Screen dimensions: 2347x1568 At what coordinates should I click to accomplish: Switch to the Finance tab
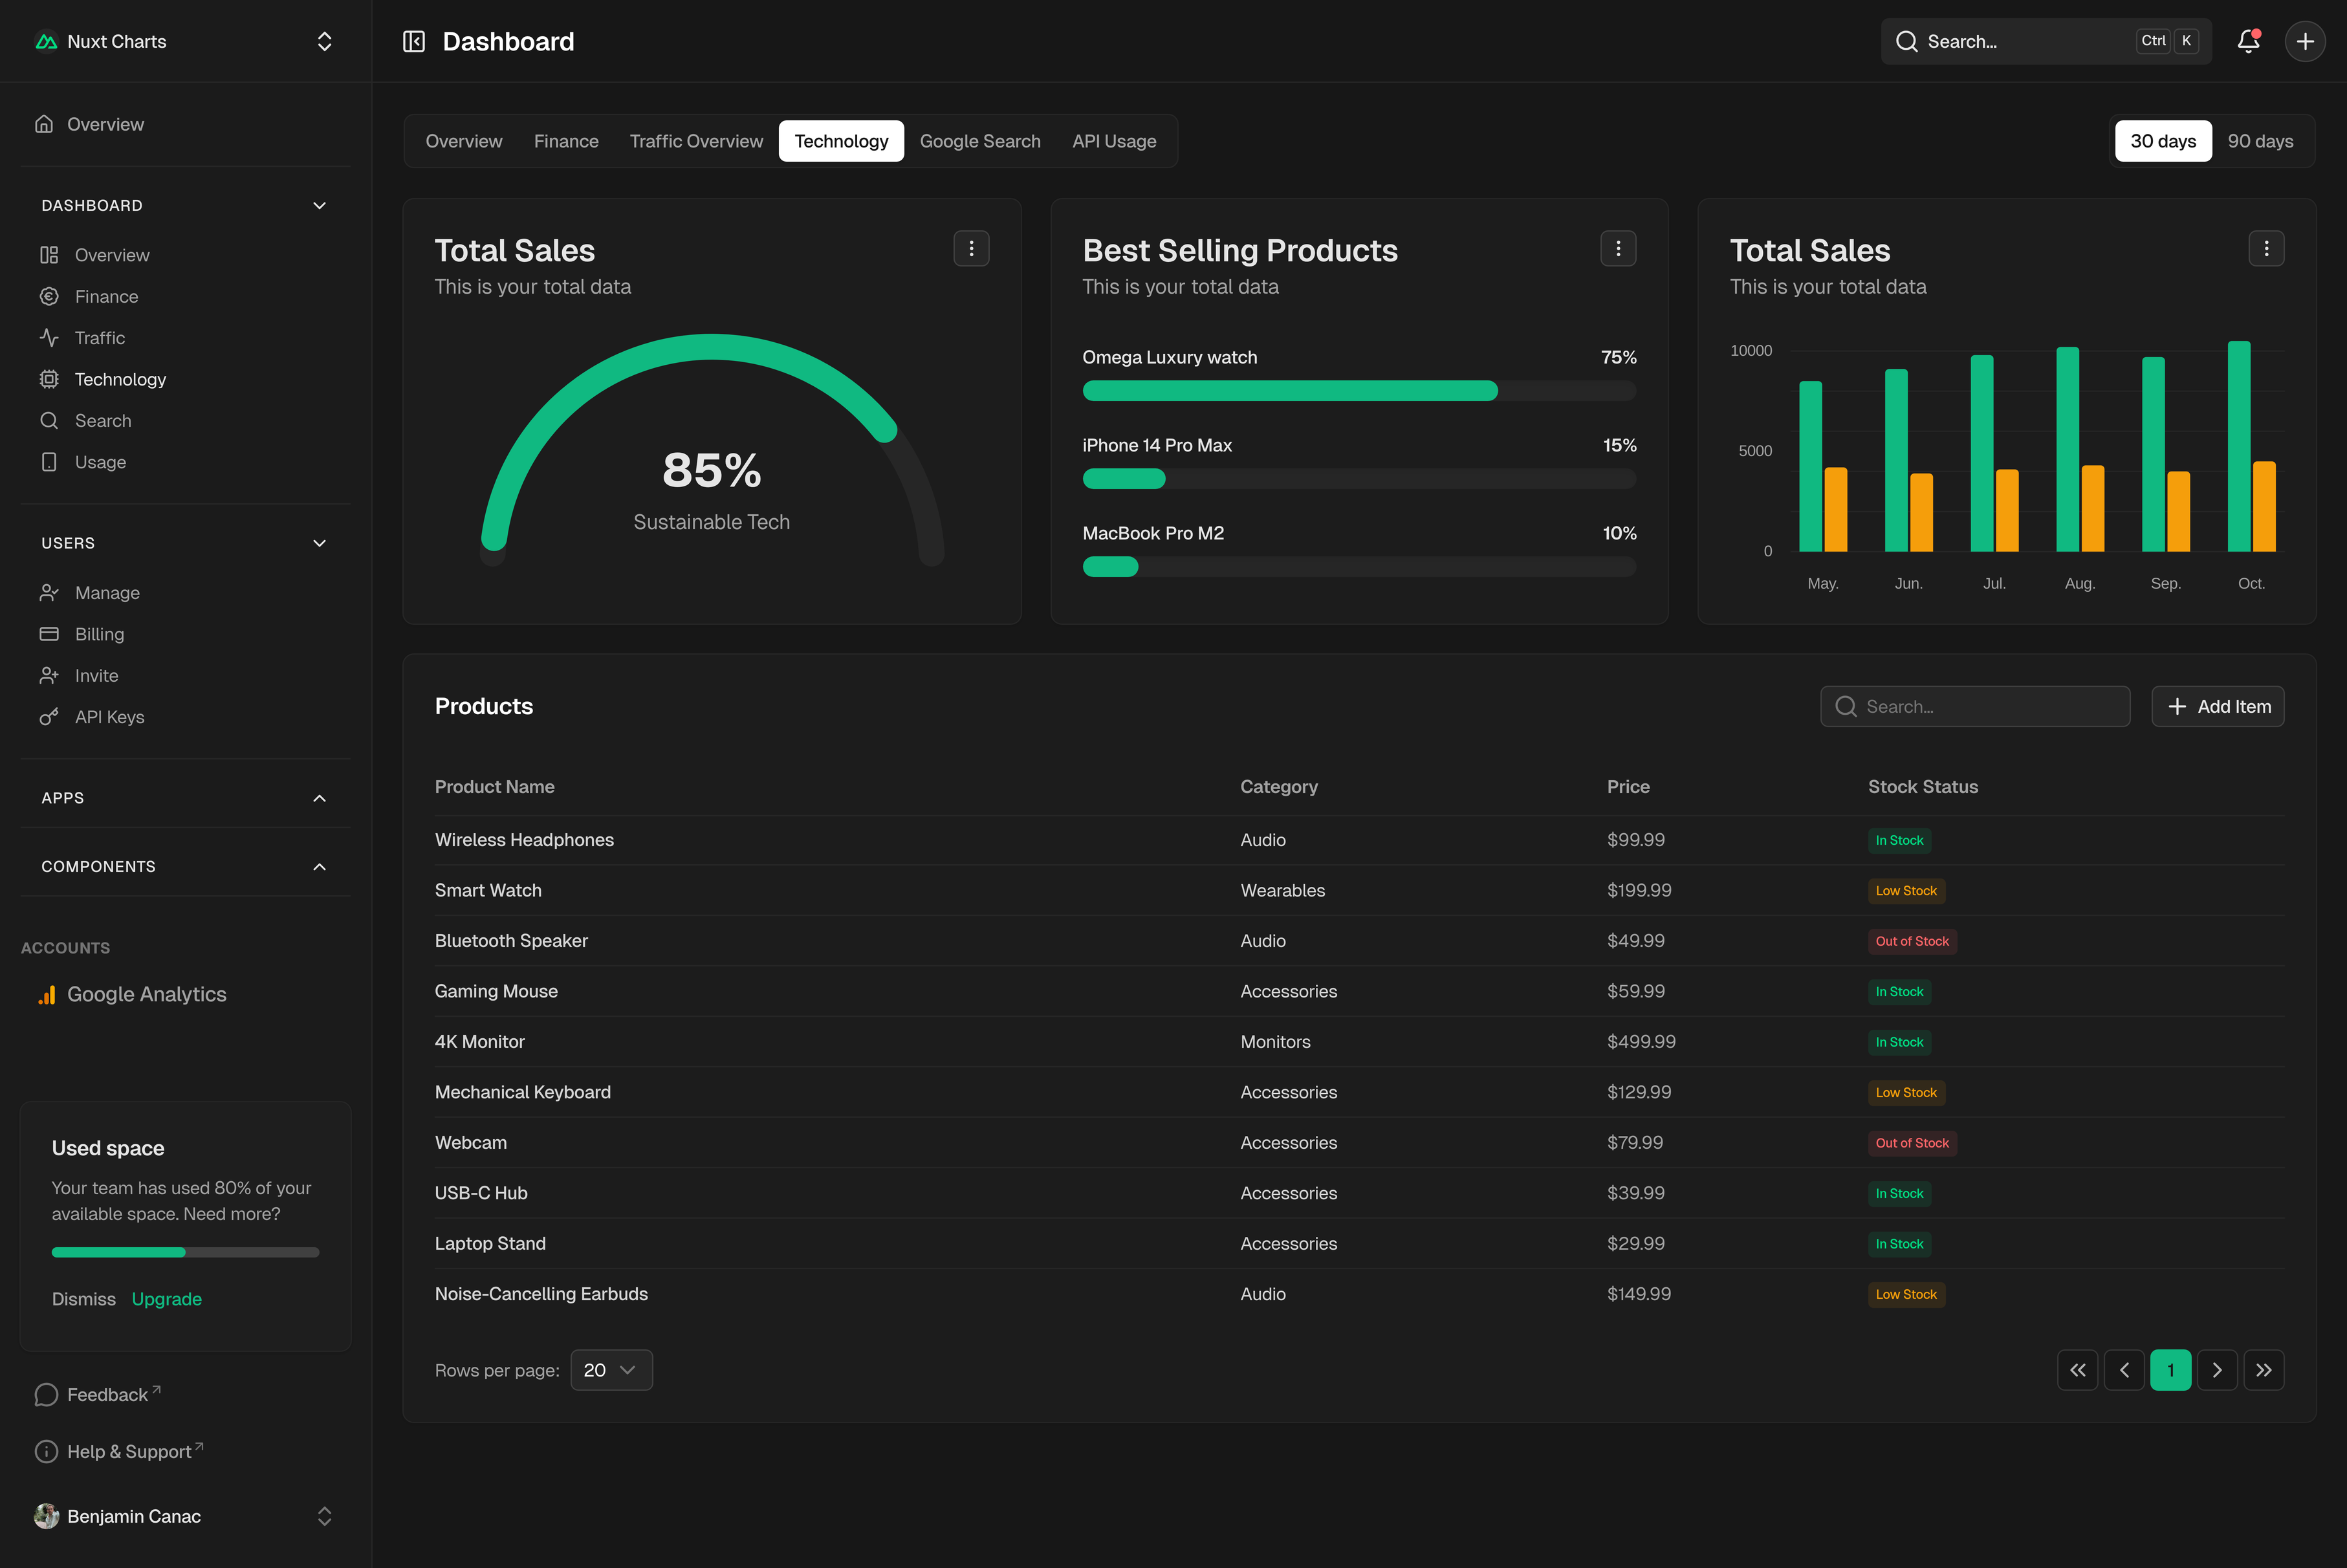(x=566, y=141)
